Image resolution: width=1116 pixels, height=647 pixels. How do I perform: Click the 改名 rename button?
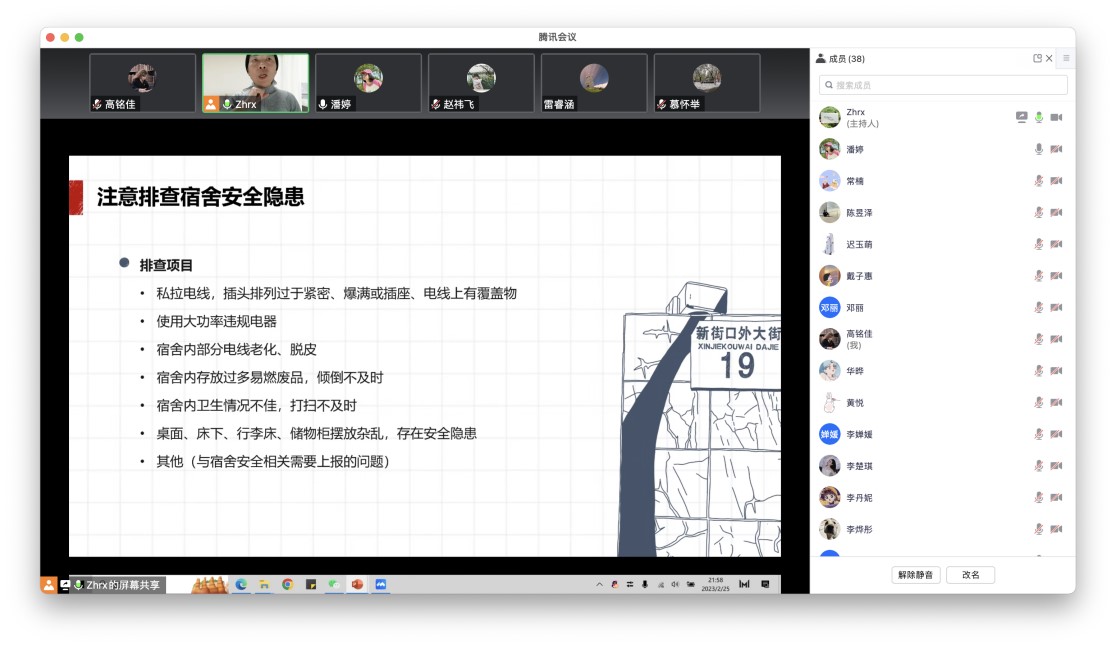[970, 574]
